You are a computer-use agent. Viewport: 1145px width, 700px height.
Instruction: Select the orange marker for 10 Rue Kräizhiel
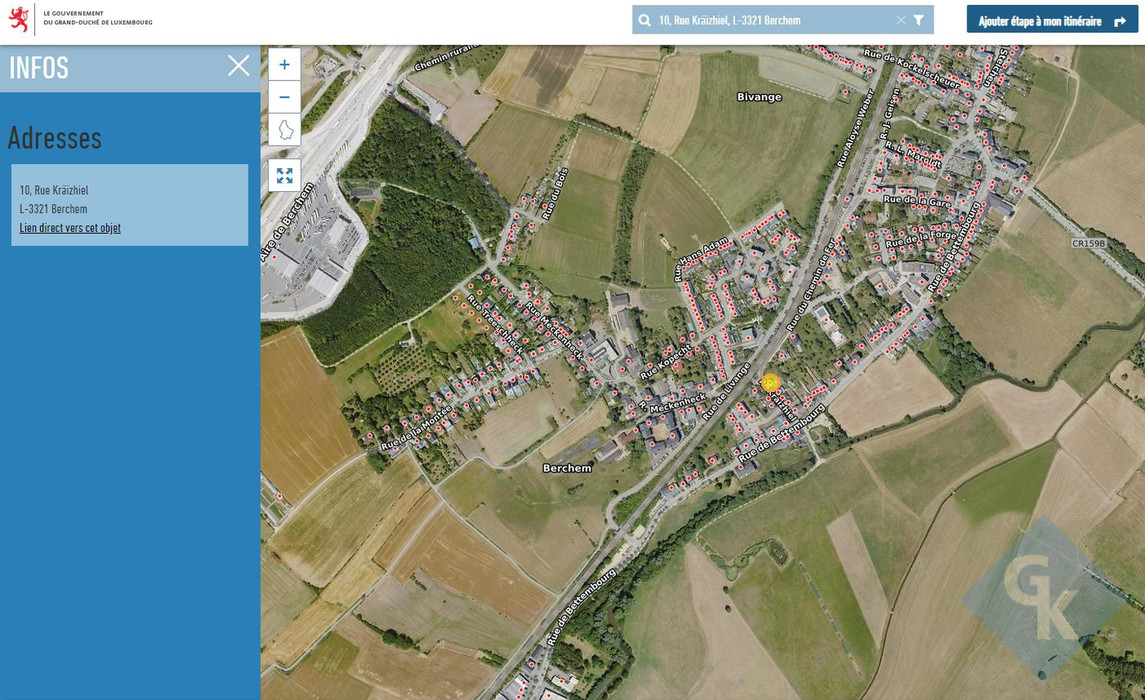771,383
